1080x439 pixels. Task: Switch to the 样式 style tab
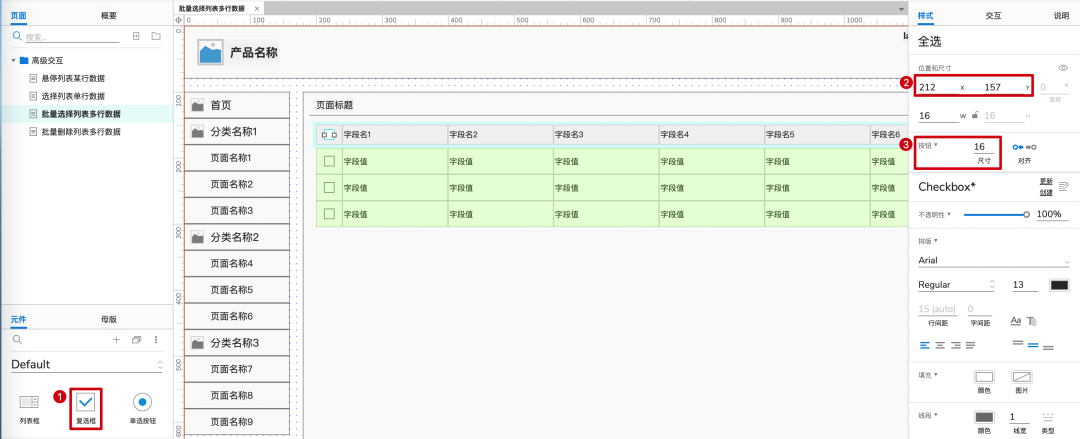(x=926, y=15)
